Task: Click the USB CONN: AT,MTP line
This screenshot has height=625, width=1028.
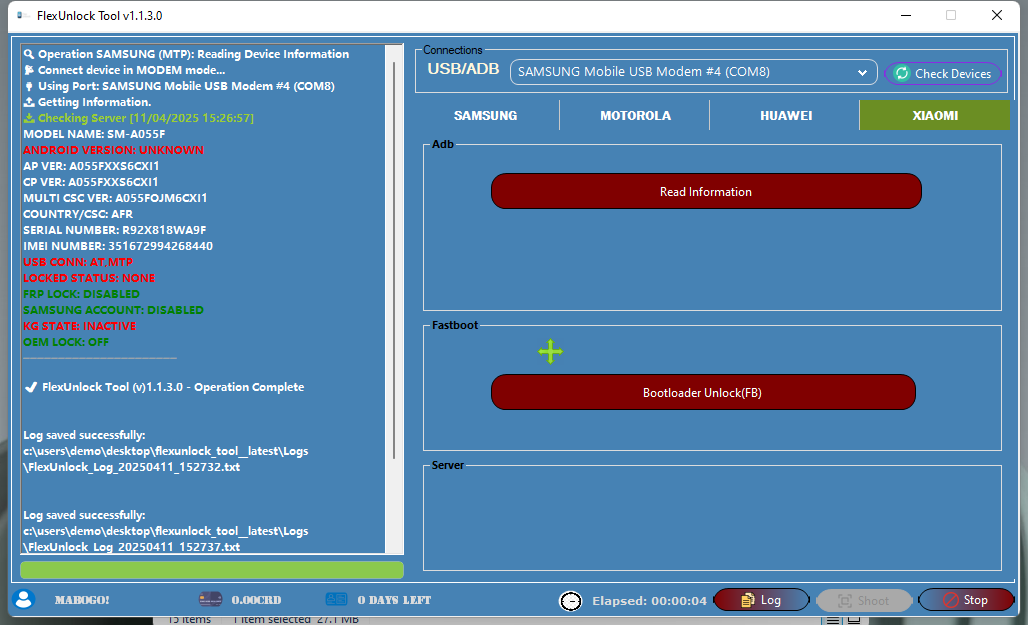Action: 78,262
